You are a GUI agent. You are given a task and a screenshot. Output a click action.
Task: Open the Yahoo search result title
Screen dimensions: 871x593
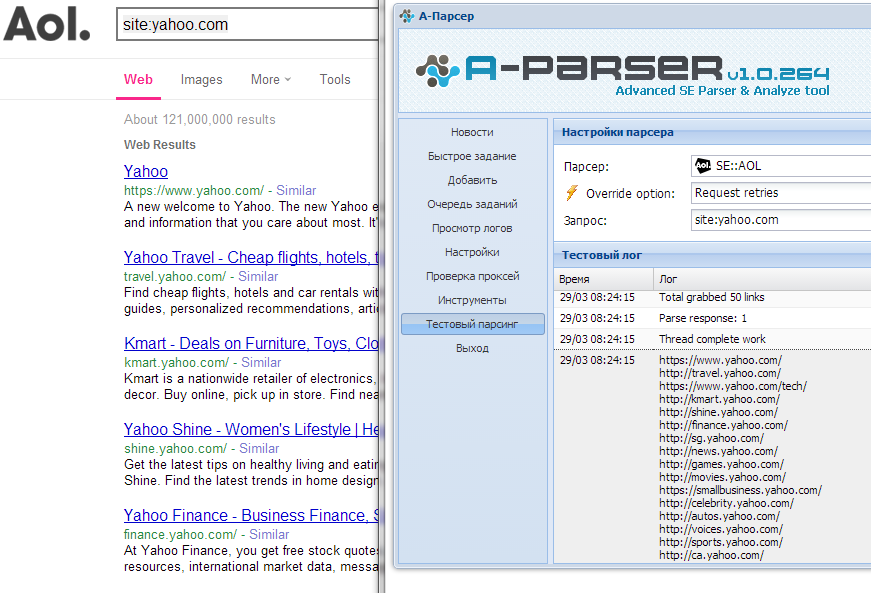(x=146, y=171)
